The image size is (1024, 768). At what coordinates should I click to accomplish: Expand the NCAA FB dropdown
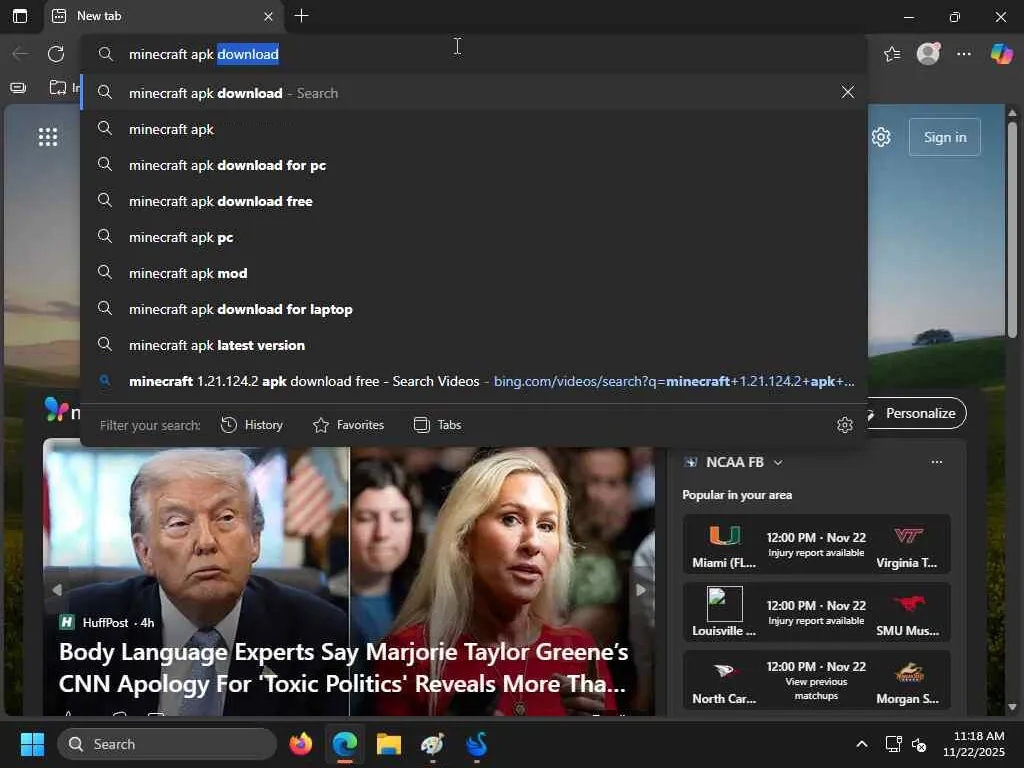(x=778, y=462)
